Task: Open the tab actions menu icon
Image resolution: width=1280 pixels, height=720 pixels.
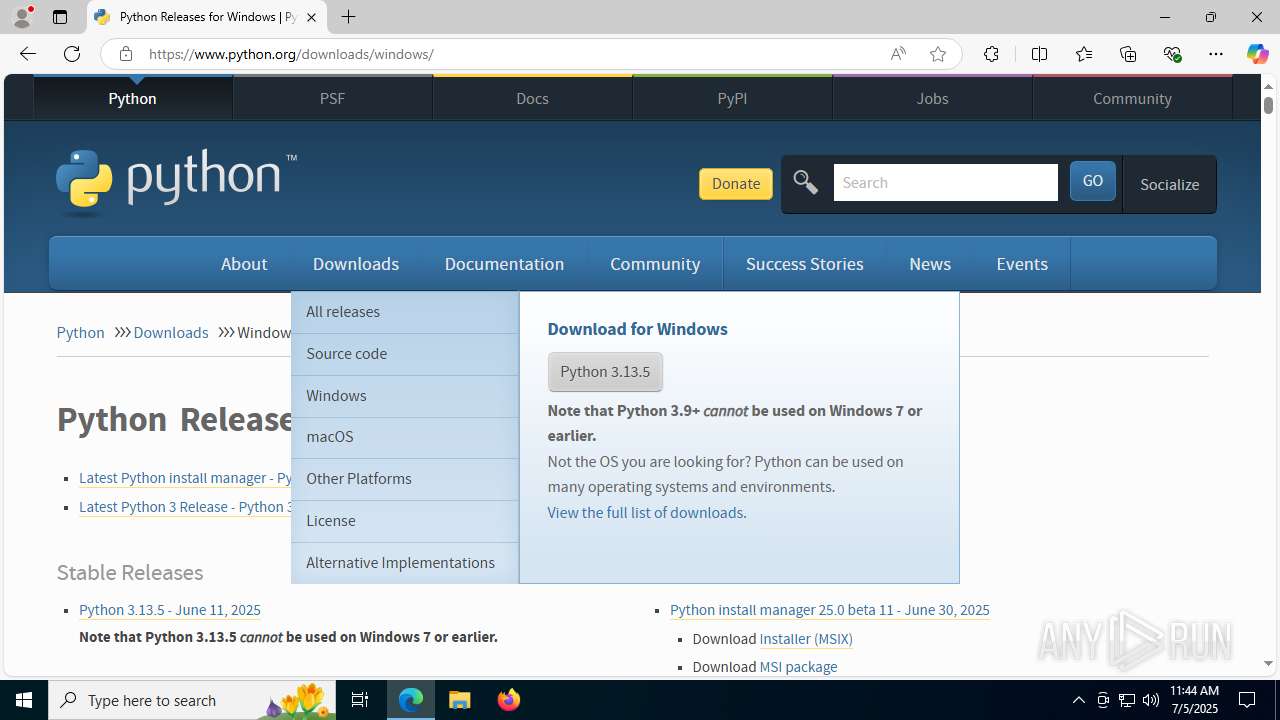Action: pos(60,17)
